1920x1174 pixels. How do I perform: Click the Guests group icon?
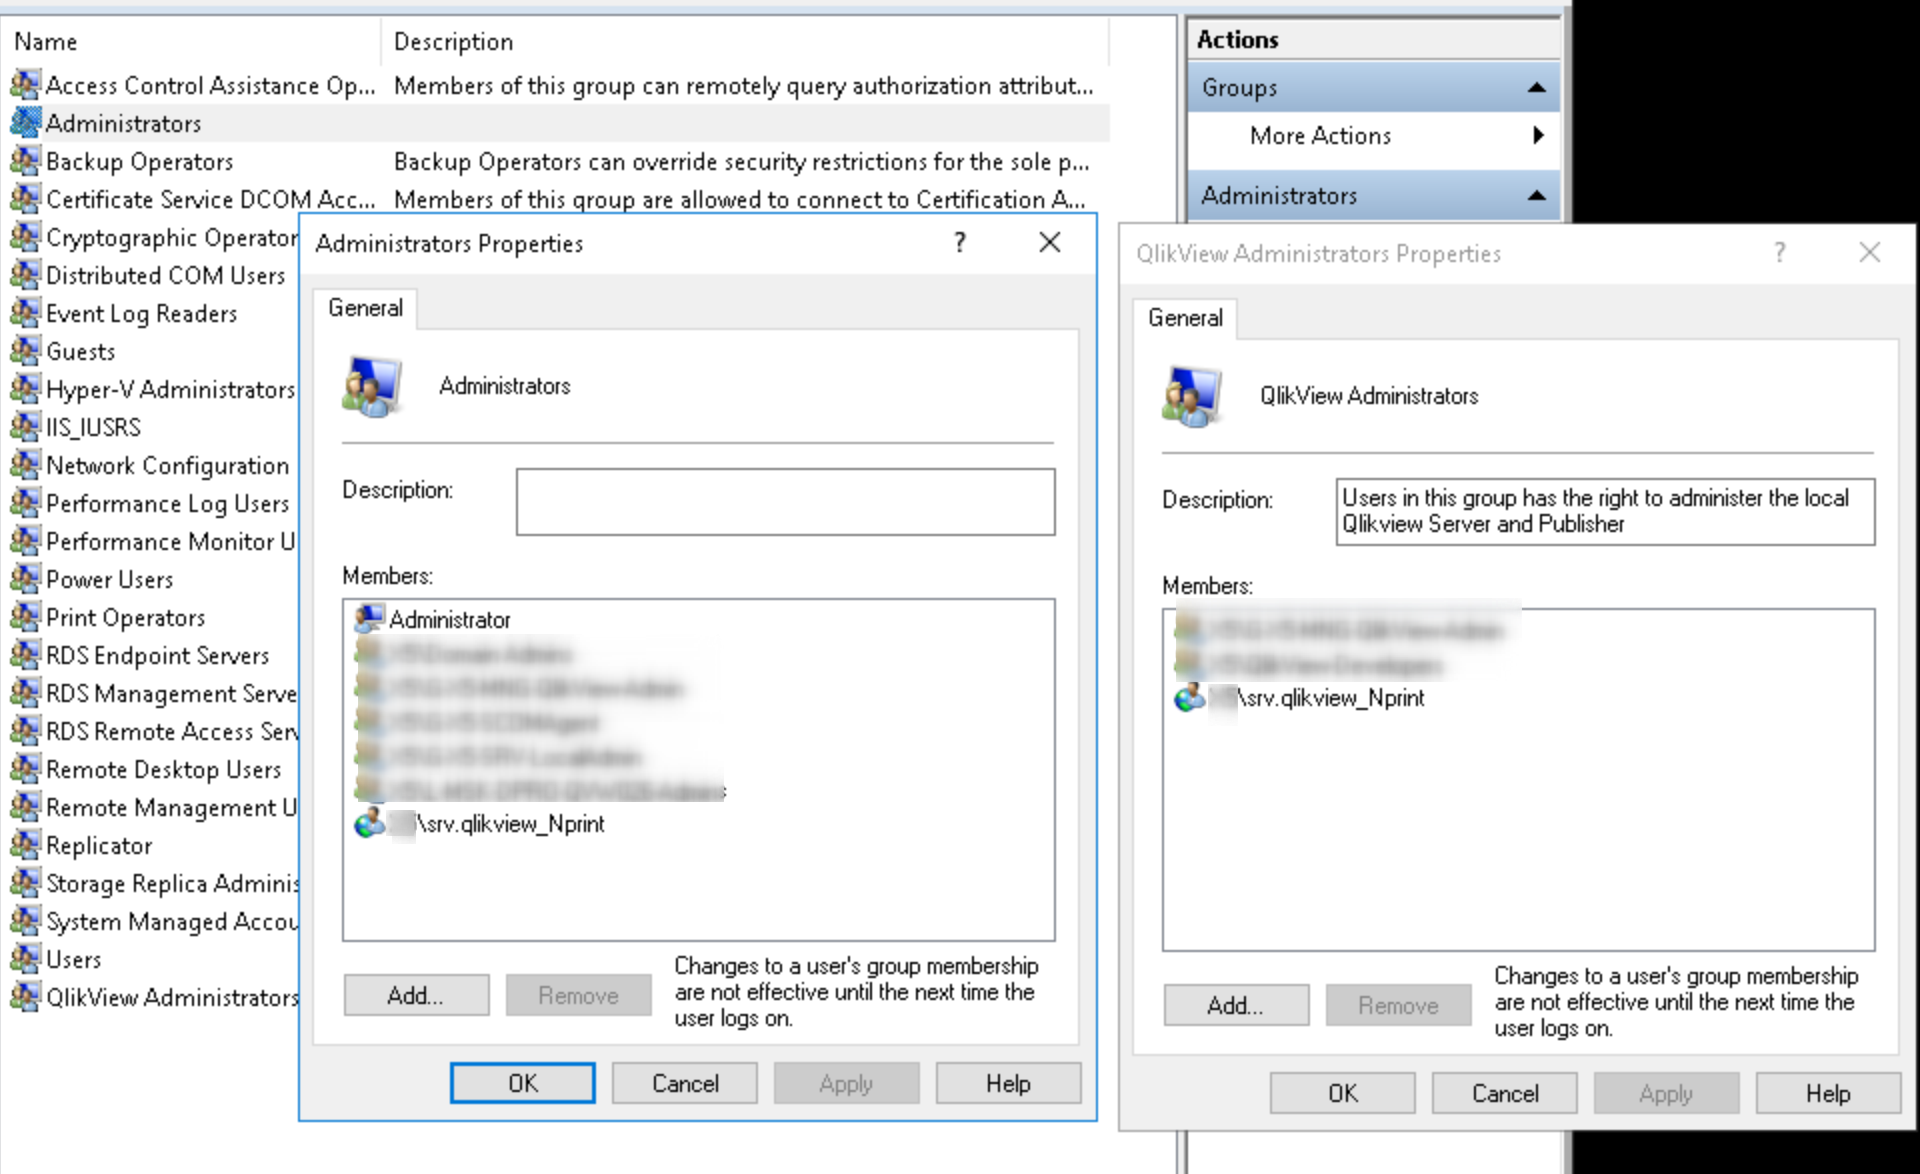pyautogui.click(x=25, y=351)
